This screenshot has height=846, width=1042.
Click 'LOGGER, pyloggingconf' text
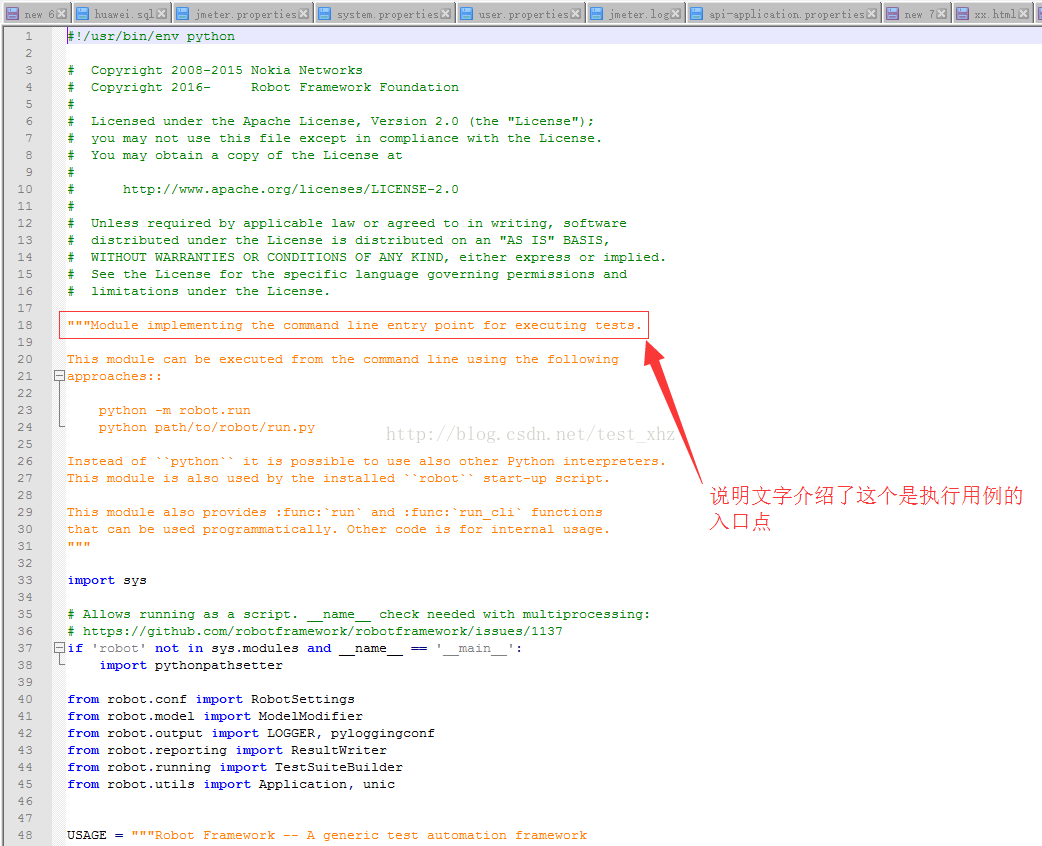351,733
